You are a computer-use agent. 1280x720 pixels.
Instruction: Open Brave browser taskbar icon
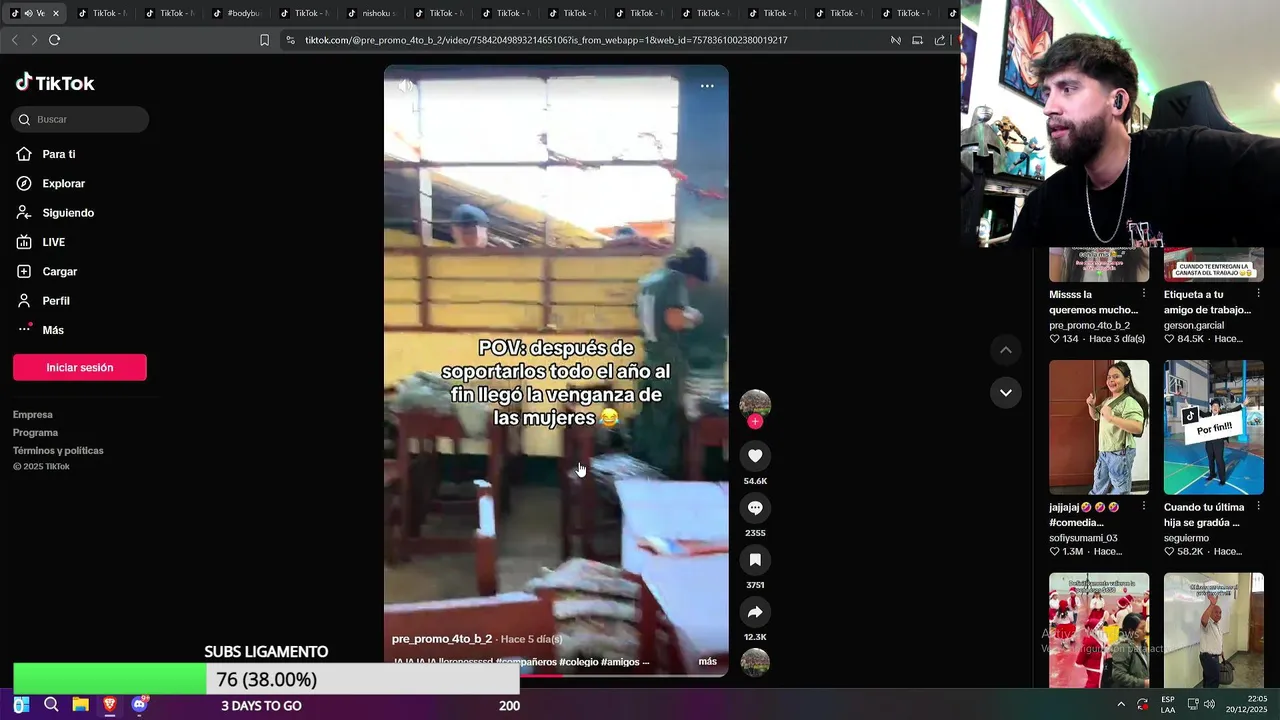110,705
